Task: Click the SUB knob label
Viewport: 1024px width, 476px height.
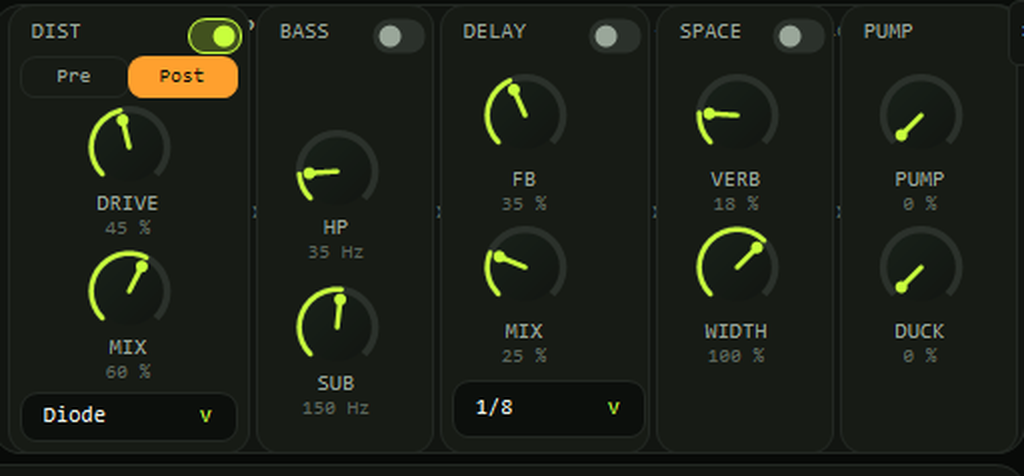Action: pyautogui.click(x=336, y=383)
